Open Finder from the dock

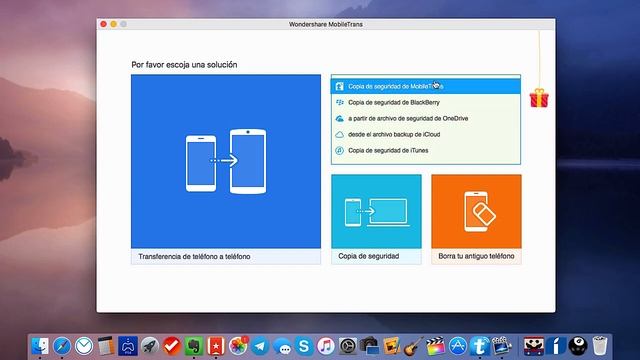[x=40, y=346]
